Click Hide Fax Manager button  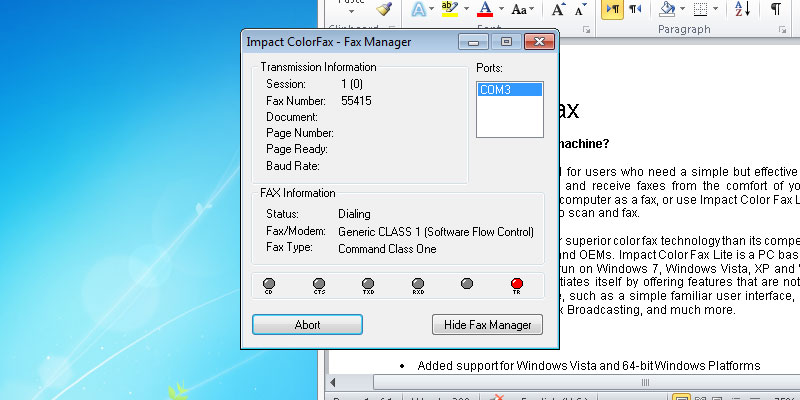click(487, 325)
